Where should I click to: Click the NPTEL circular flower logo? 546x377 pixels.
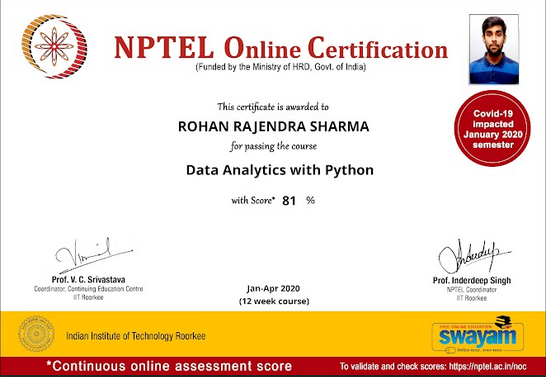pyautogui.click(x=54, y=46)
